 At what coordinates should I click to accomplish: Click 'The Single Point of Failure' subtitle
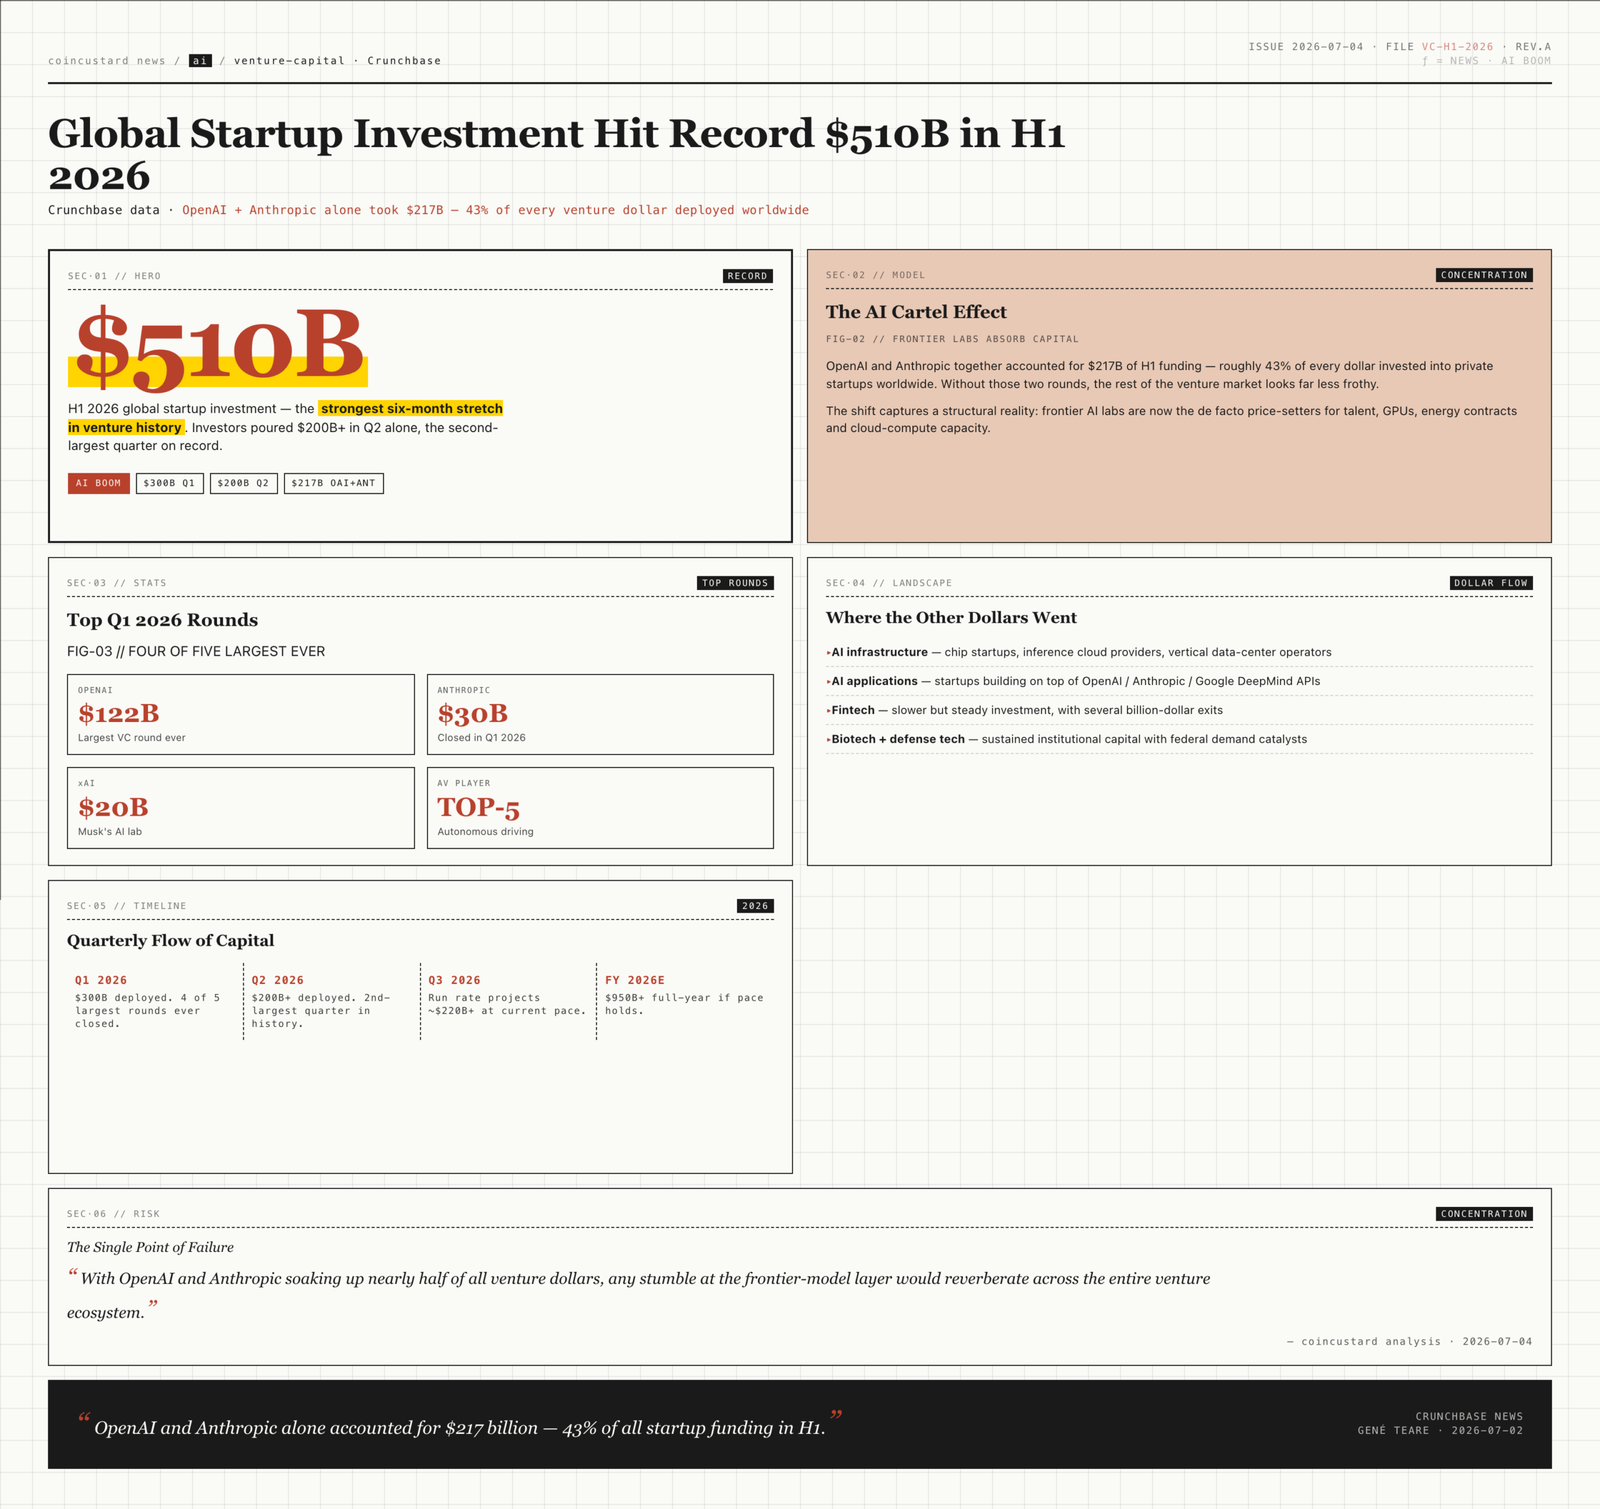coord(150,1247)
